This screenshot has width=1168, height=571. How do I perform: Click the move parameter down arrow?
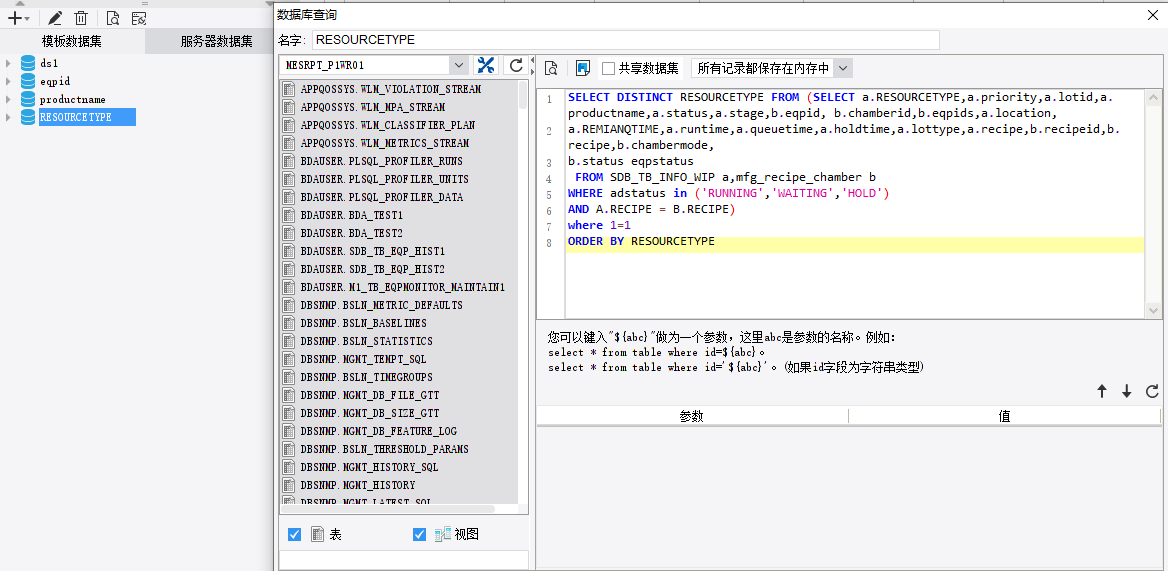[1127, 391]
